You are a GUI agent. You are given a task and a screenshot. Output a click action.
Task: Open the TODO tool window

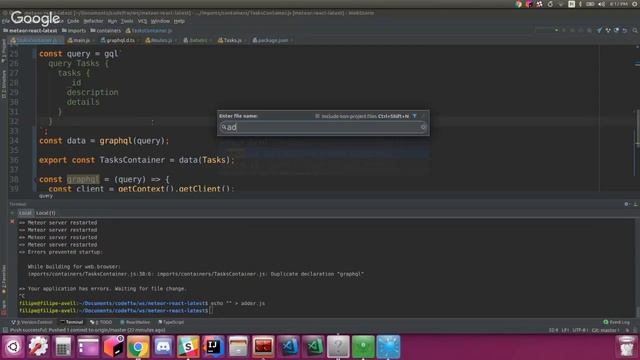coord(101,322)
